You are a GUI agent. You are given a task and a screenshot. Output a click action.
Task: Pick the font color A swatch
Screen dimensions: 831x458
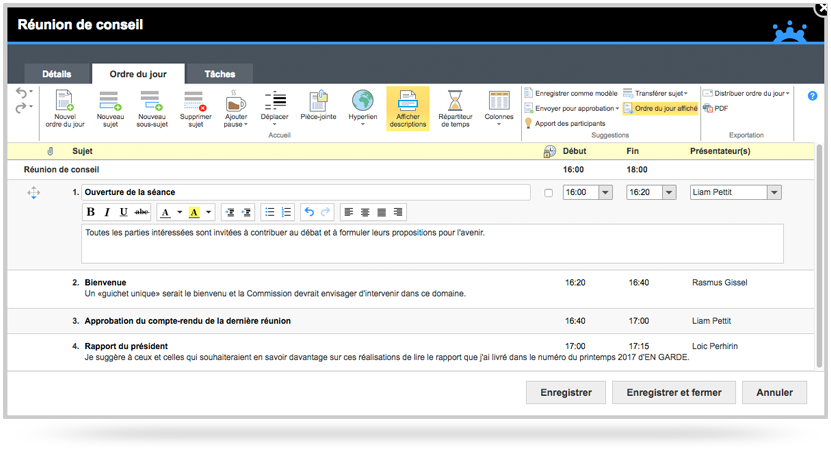click(x=166, y=213)
